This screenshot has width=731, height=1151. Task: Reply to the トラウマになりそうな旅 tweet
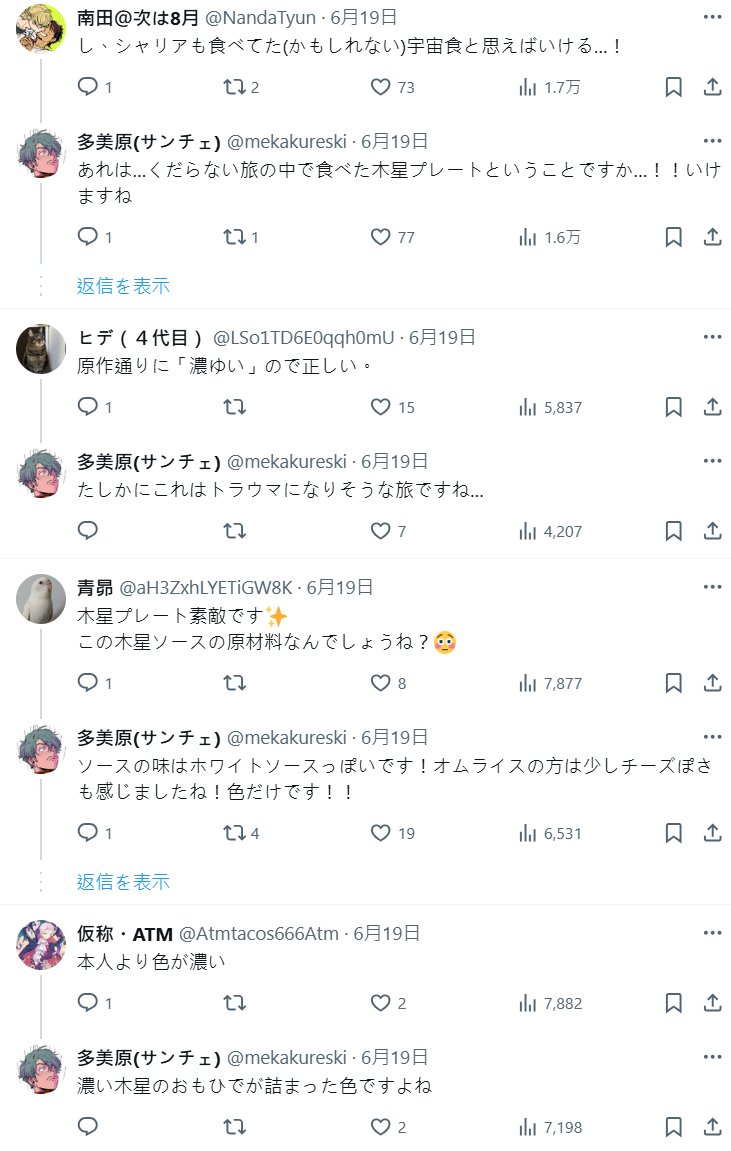pos(88,531)
